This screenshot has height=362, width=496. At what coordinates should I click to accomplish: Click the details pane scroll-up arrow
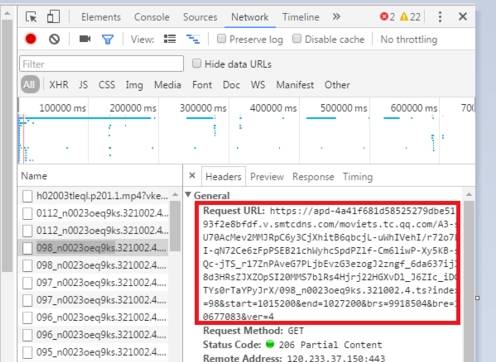point(469,195)
